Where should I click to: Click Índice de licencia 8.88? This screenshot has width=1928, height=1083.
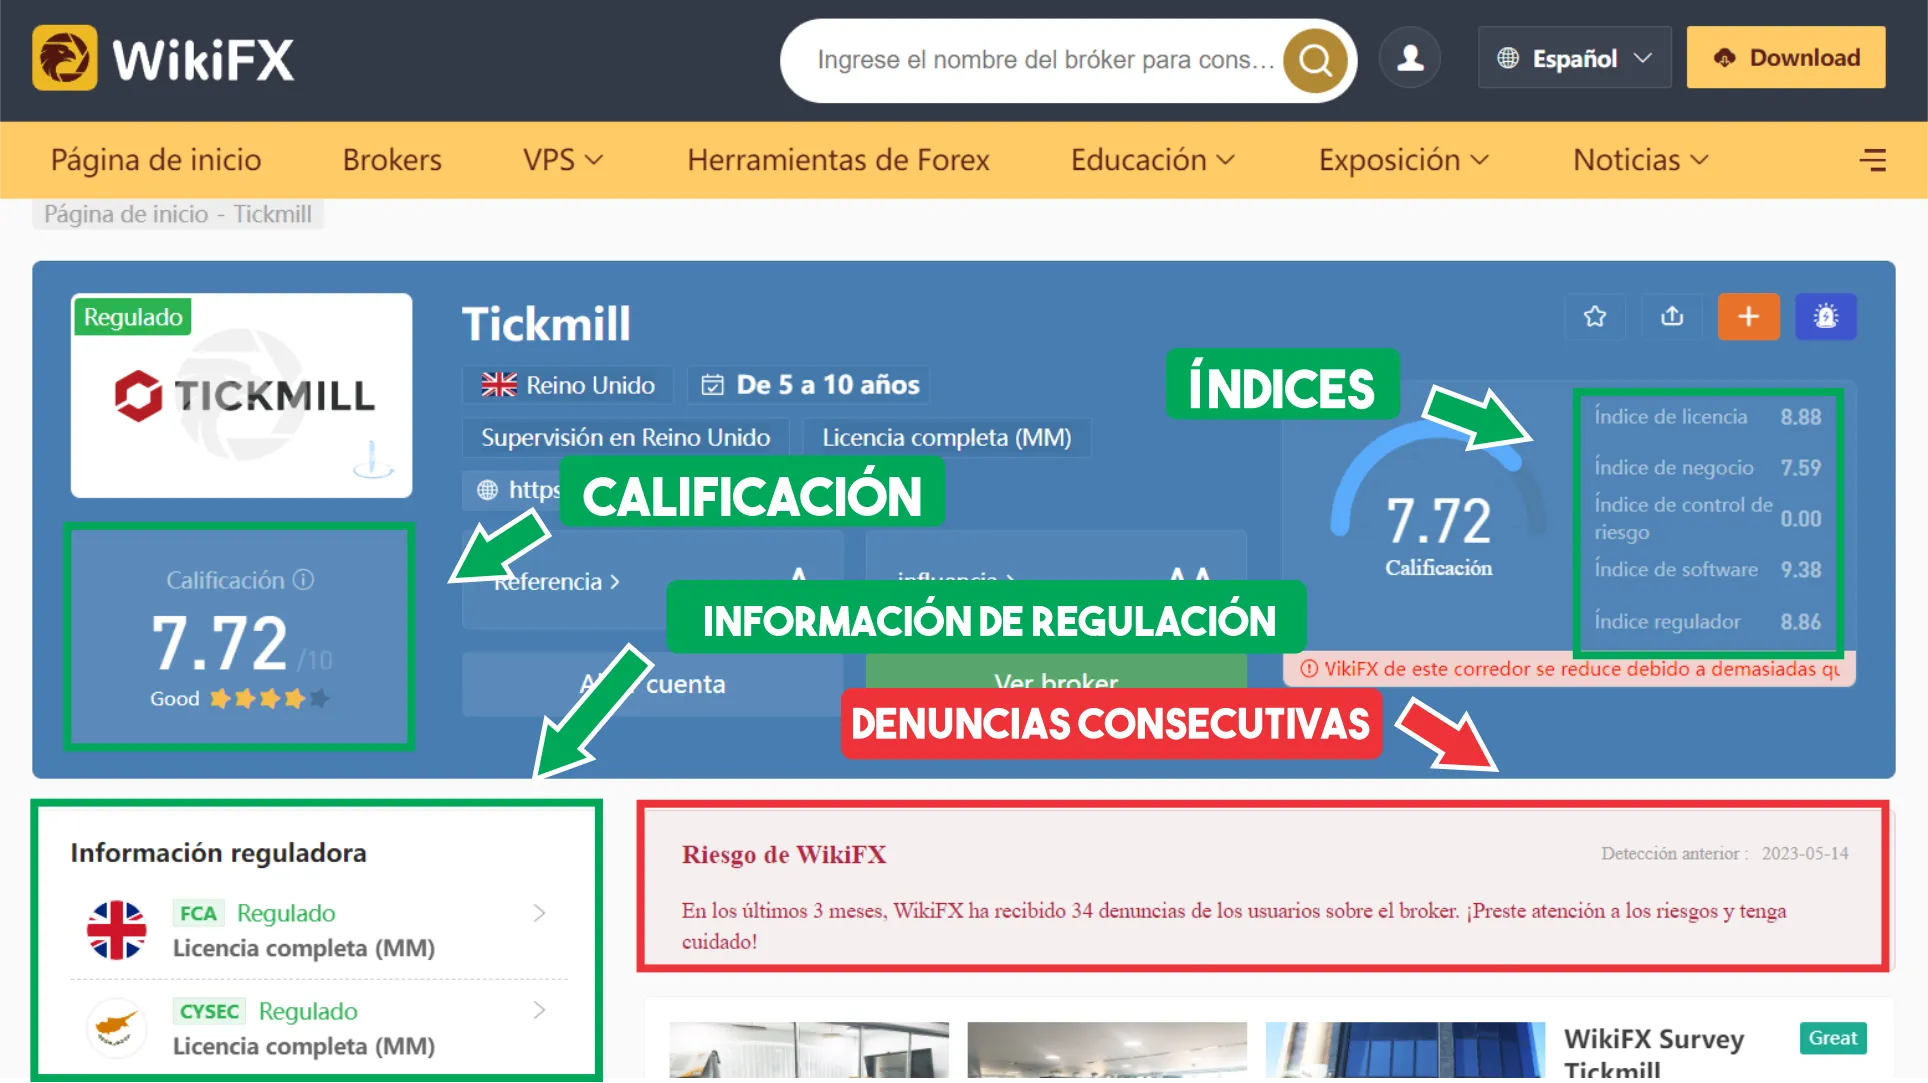coord(1708,417)
